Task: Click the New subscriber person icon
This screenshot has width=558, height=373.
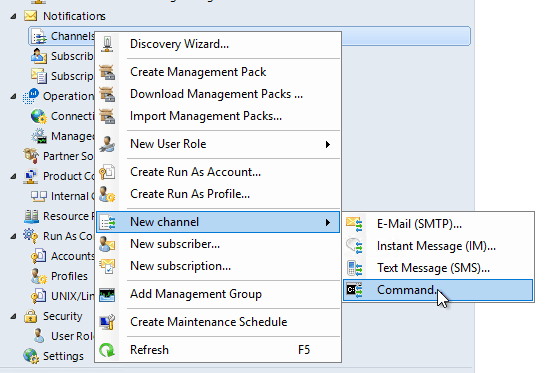Action: (107, 245)
